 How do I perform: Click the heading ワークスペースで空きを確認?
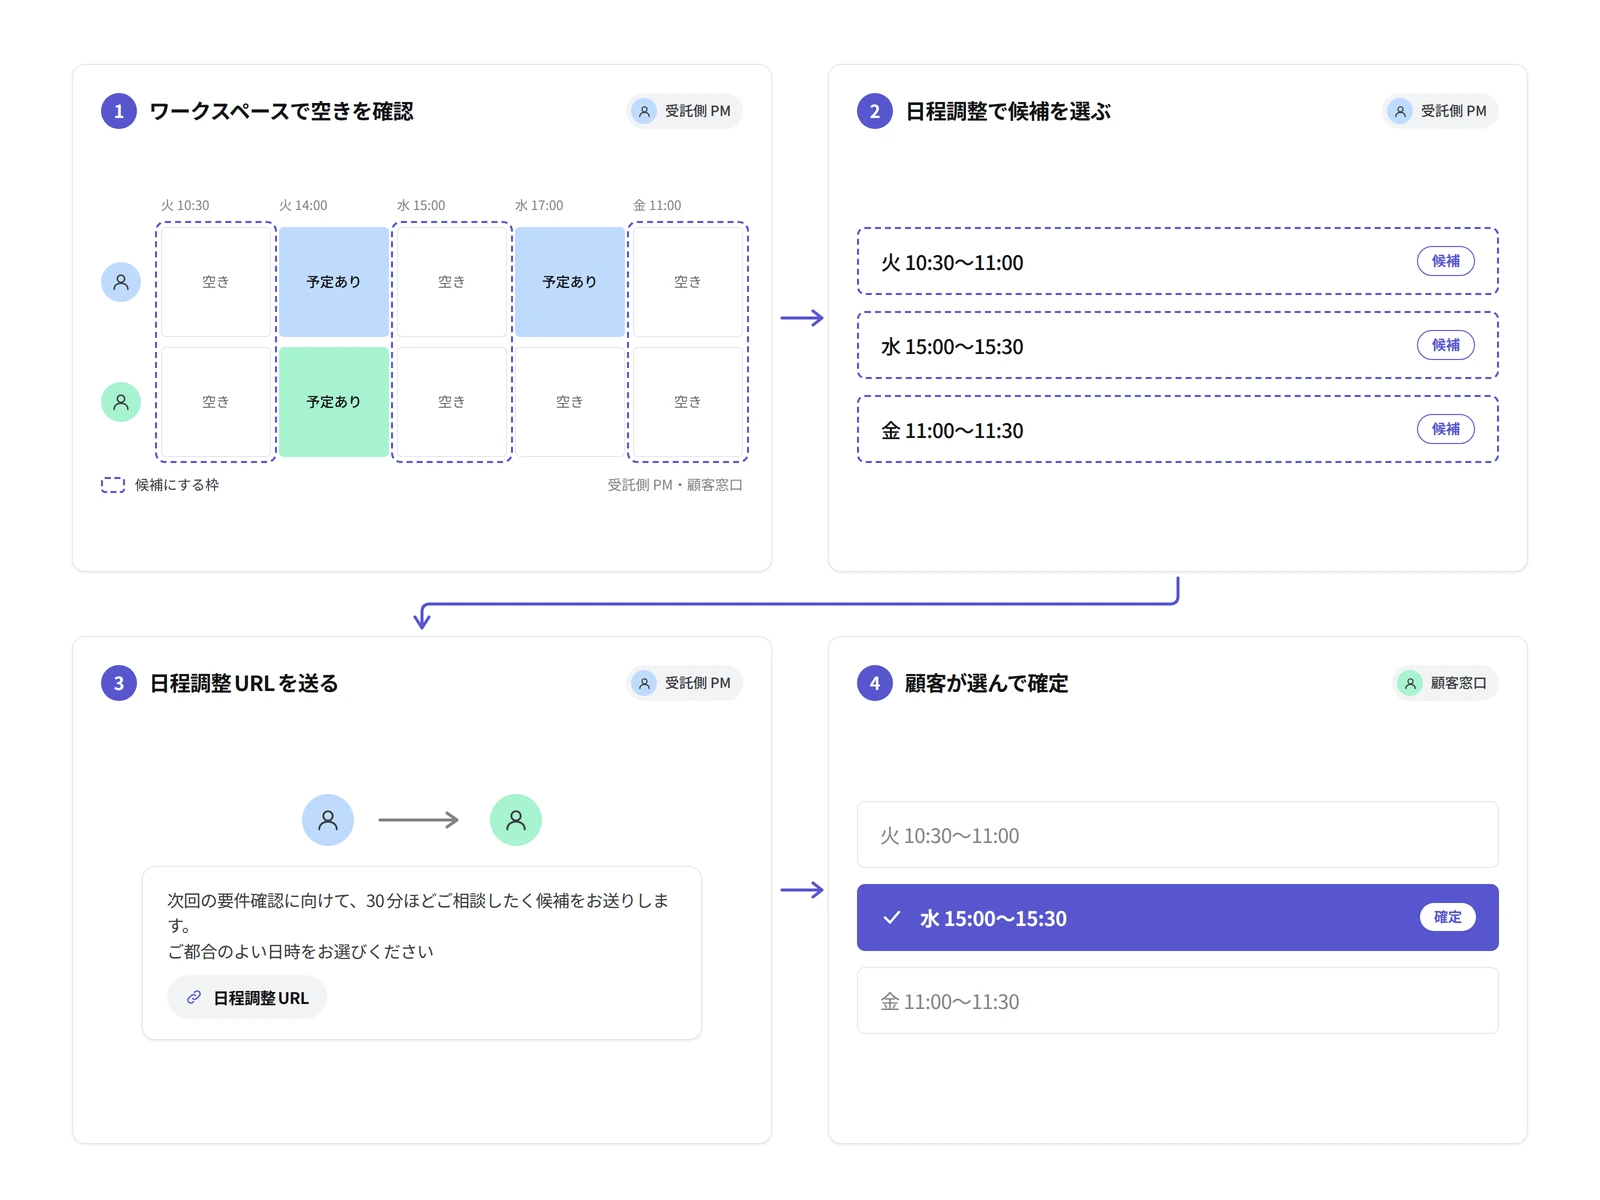coord(281,111)
